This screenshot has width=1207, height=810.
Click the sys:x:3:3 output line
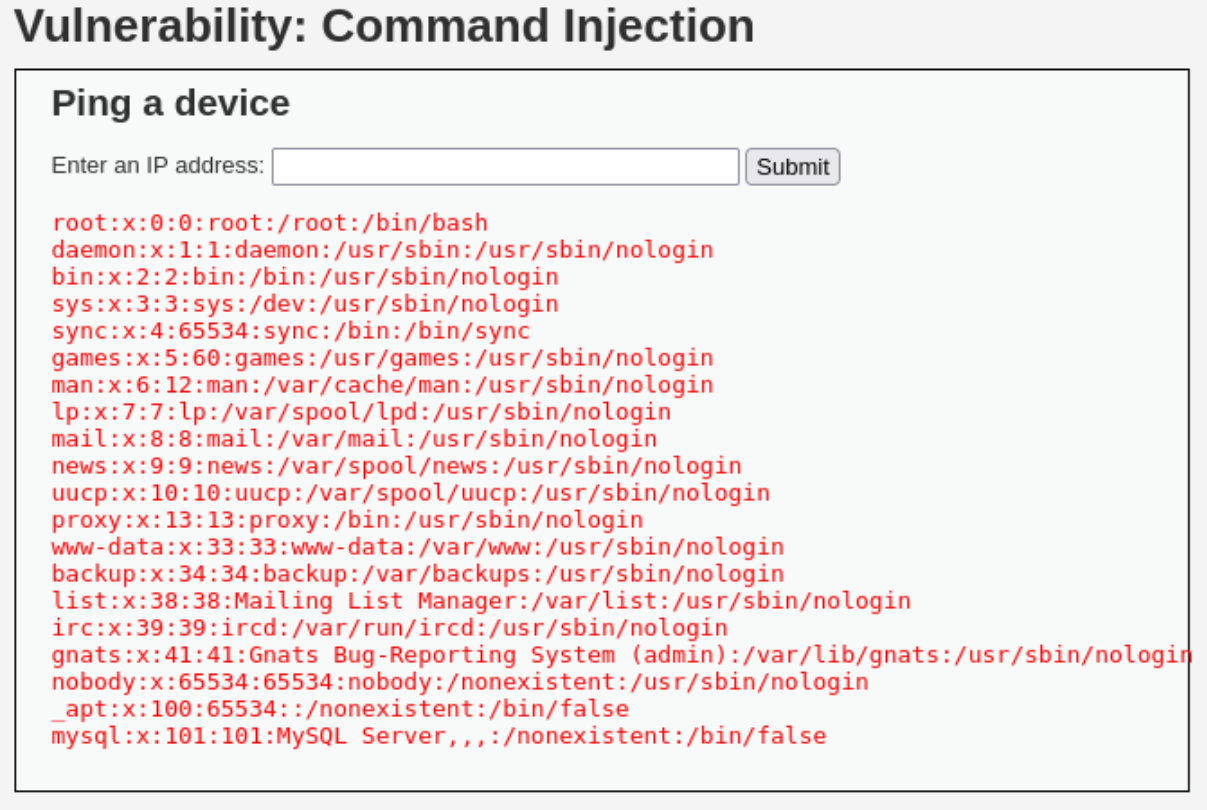(x=305, y=304)
